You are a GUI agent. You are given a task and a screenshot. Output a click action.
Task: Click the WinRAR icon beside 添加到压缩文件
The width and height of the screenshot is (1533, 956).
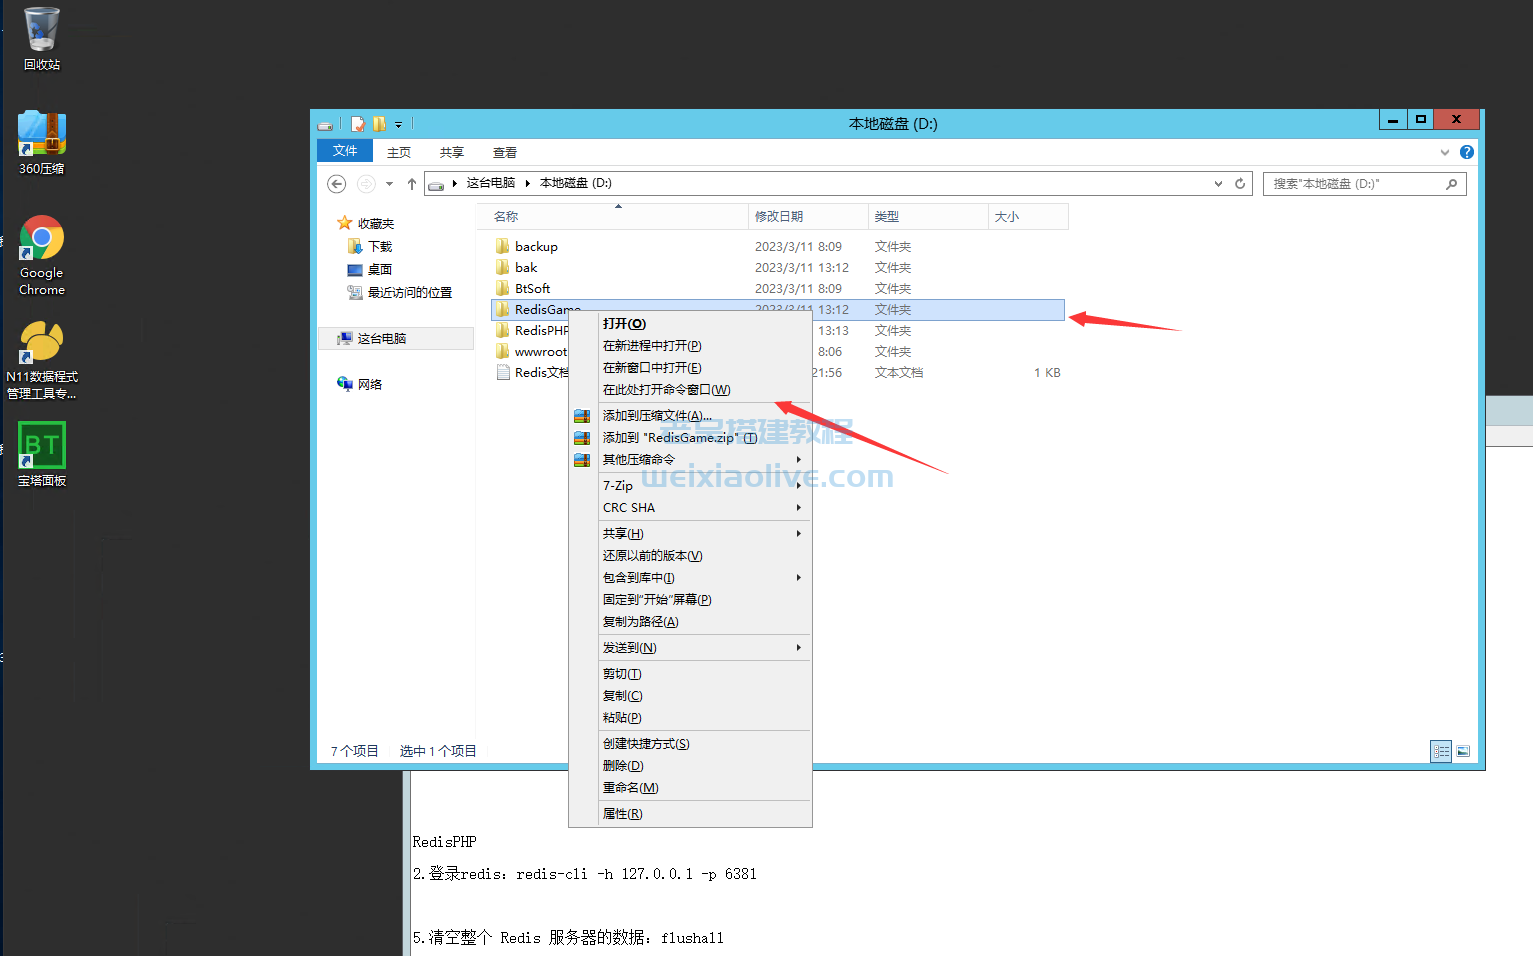[x=582, y=415]
